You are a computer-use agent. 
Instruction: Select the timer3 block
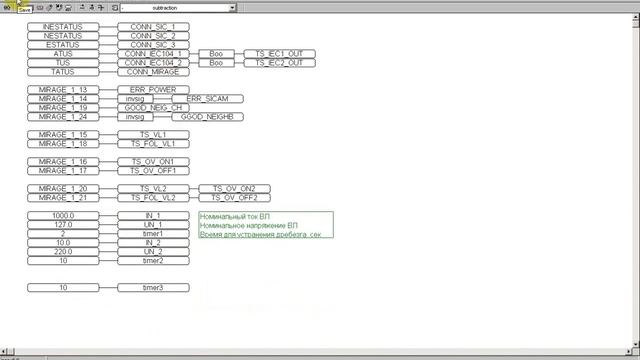tap(153, 287)
